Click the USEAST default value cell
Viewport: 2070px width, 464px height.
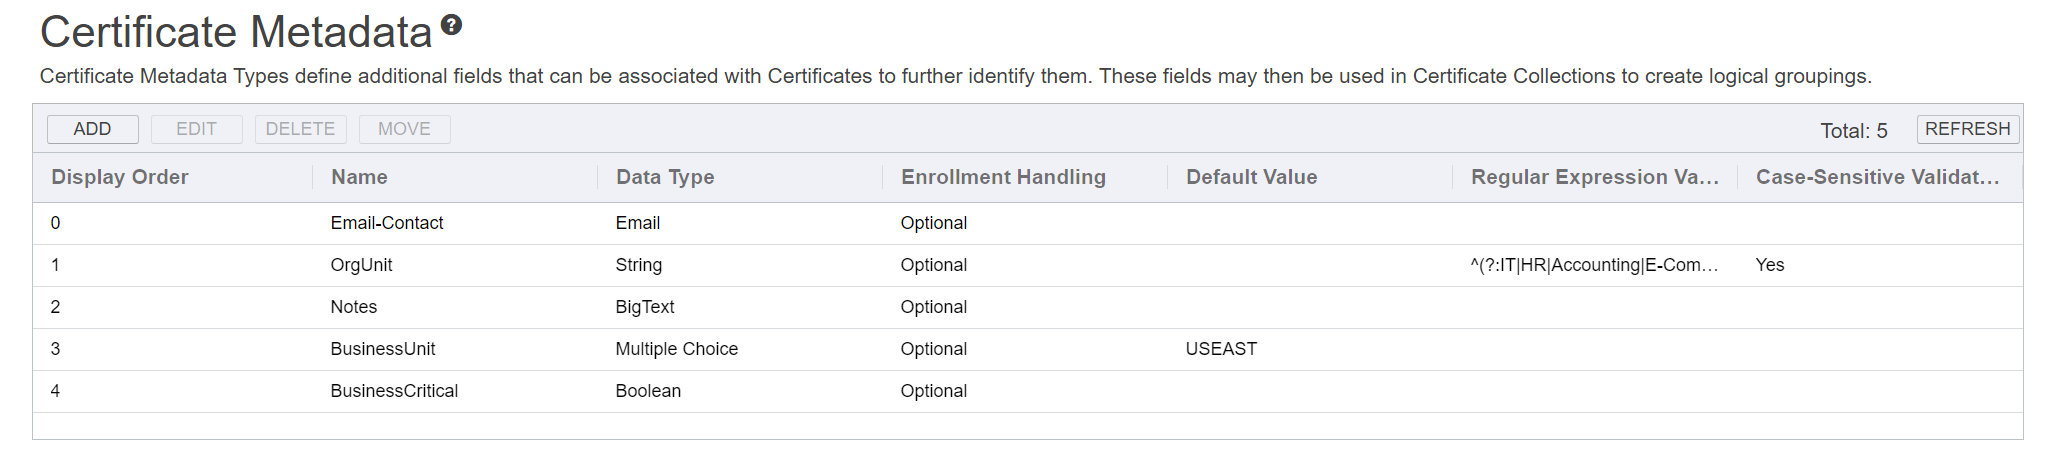pyautogui.click(x=1221, y=349)
